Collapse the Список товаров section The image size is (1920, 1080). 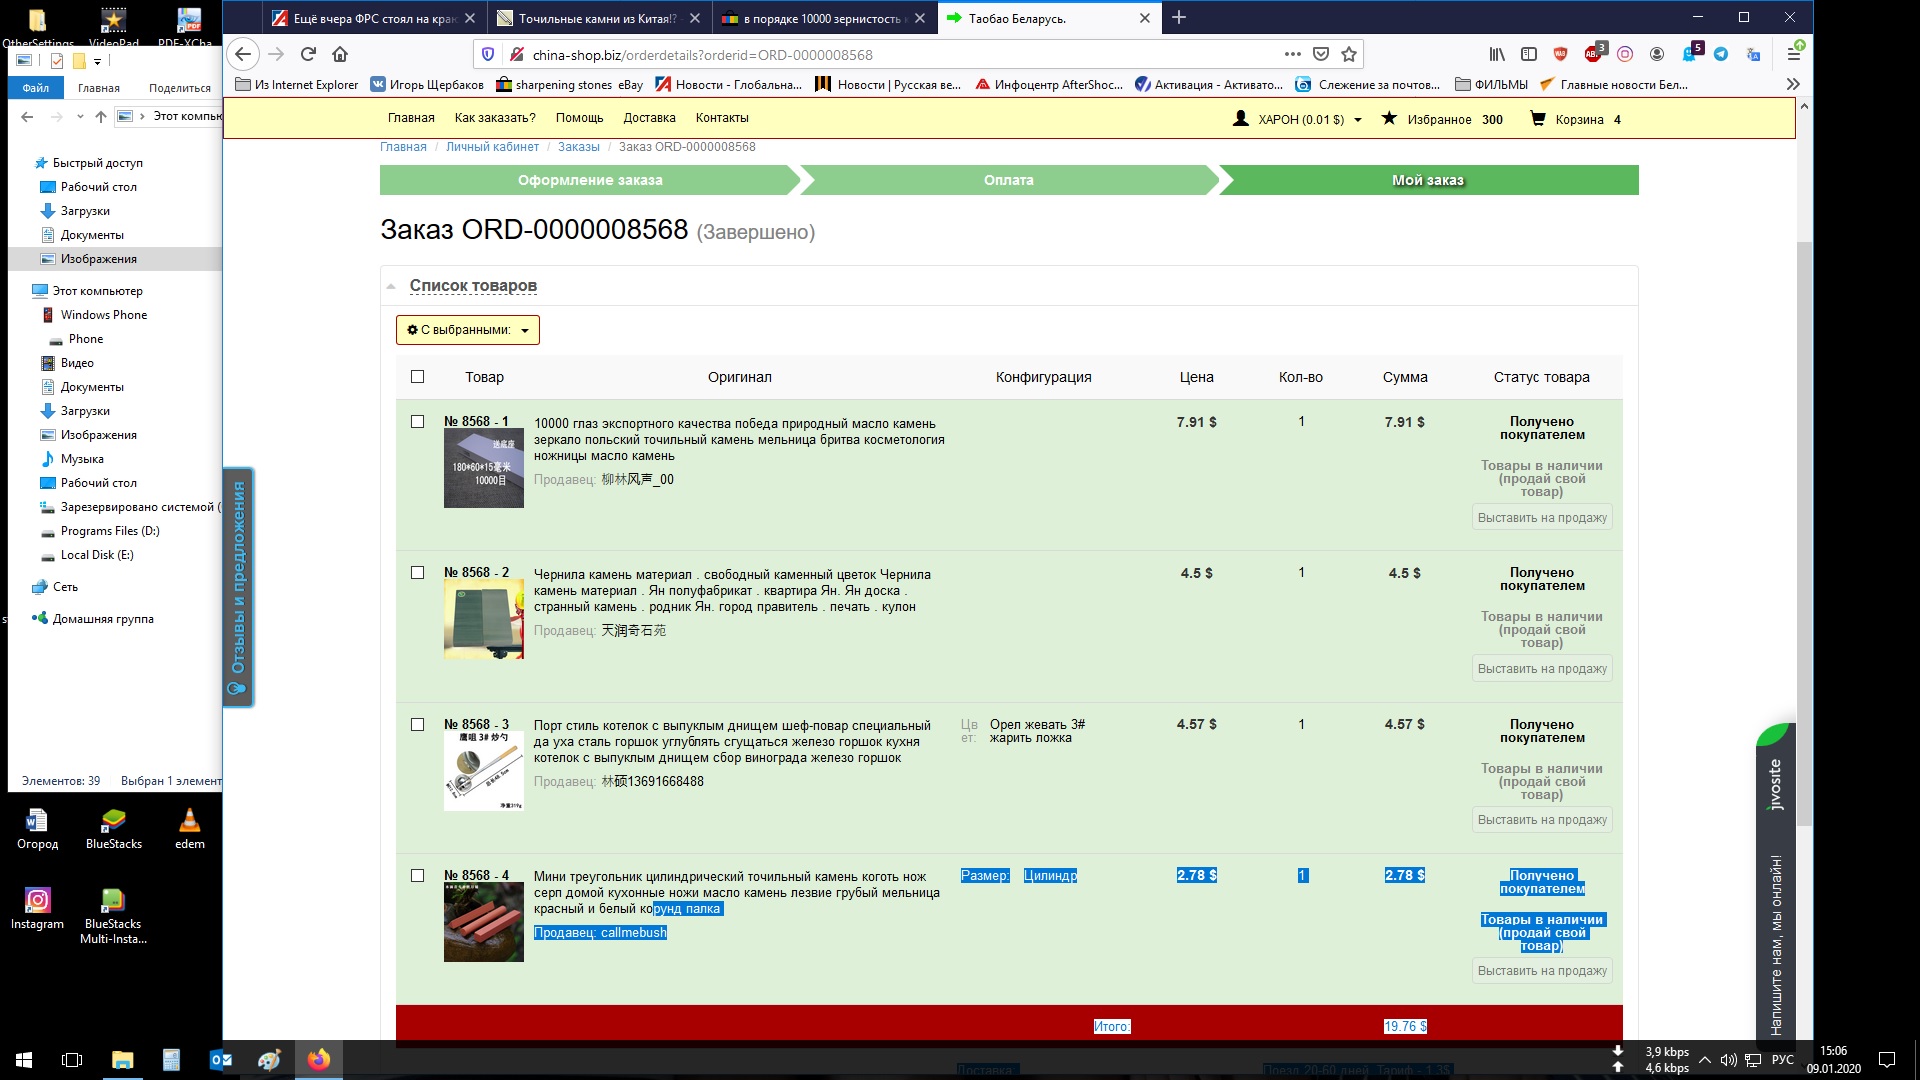pyautogui.click(x=473, y=286)
